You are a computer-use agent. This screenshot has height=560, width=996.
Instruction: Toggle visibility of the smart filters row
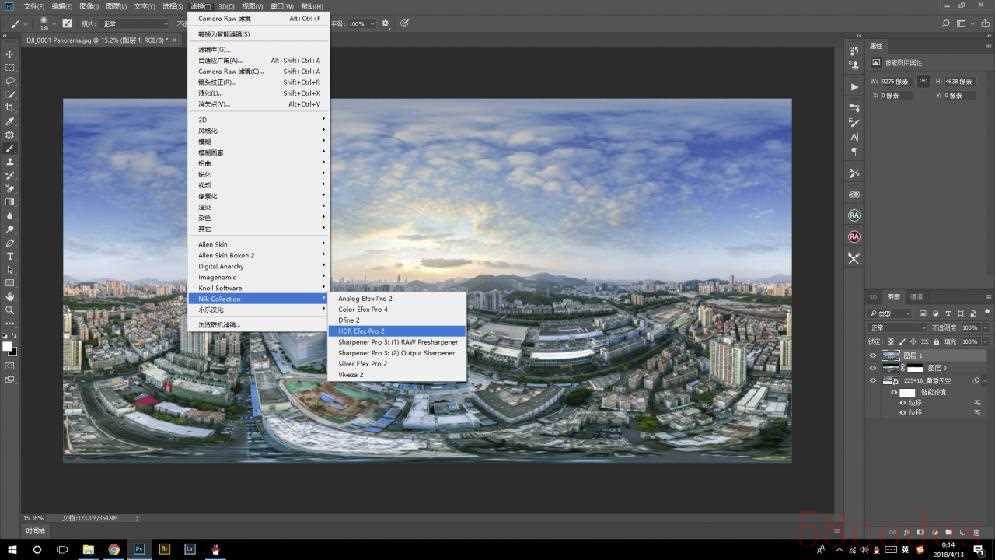pyautogui.click(x=894, y=392)
